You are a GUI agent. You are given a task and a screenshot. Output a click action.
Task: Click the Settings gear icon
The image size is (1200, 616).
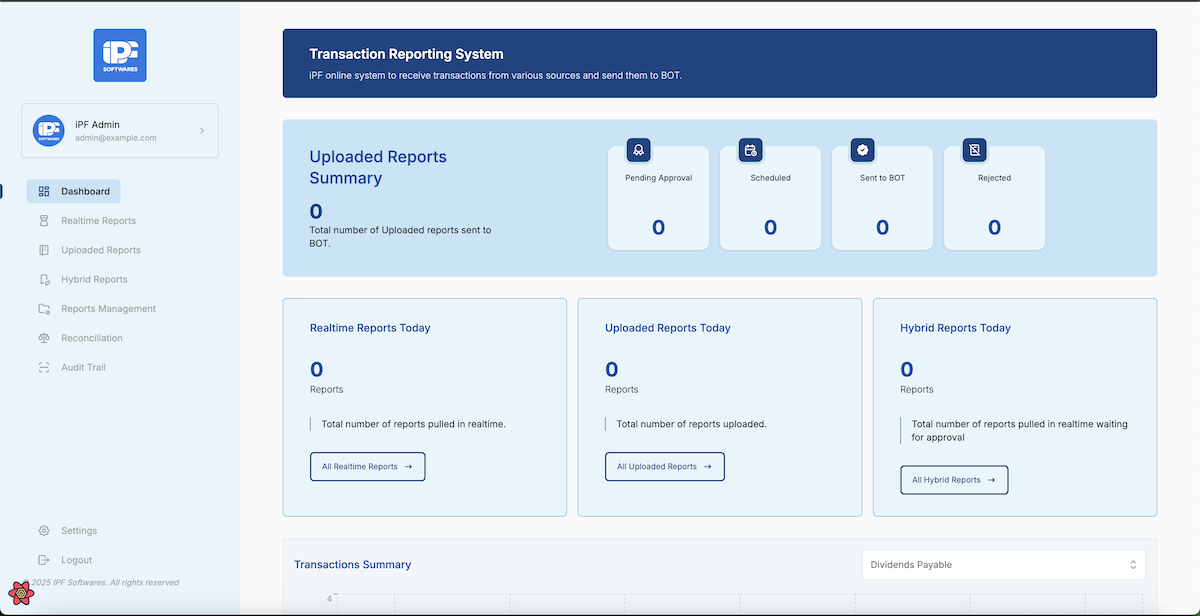point(44,531)
